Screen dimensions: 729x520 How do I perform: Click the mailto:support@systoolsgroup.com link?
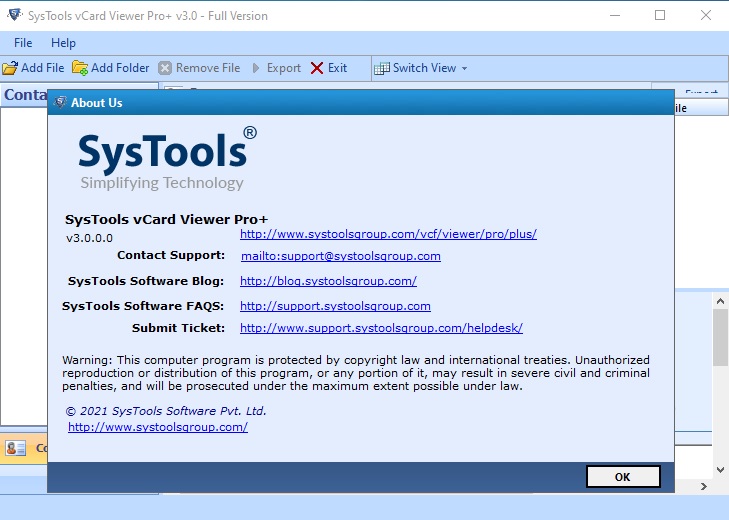pyautogui.click(x=341, y=256)
